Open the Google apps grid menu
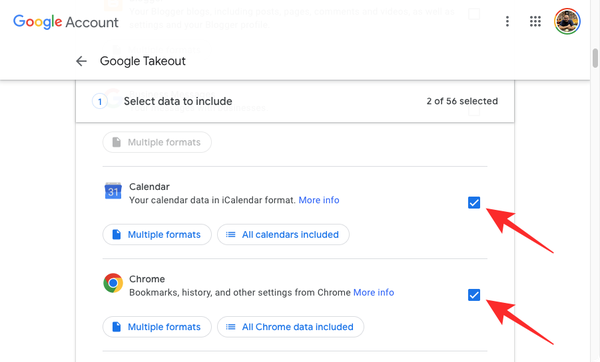 [x=535, y=21]
